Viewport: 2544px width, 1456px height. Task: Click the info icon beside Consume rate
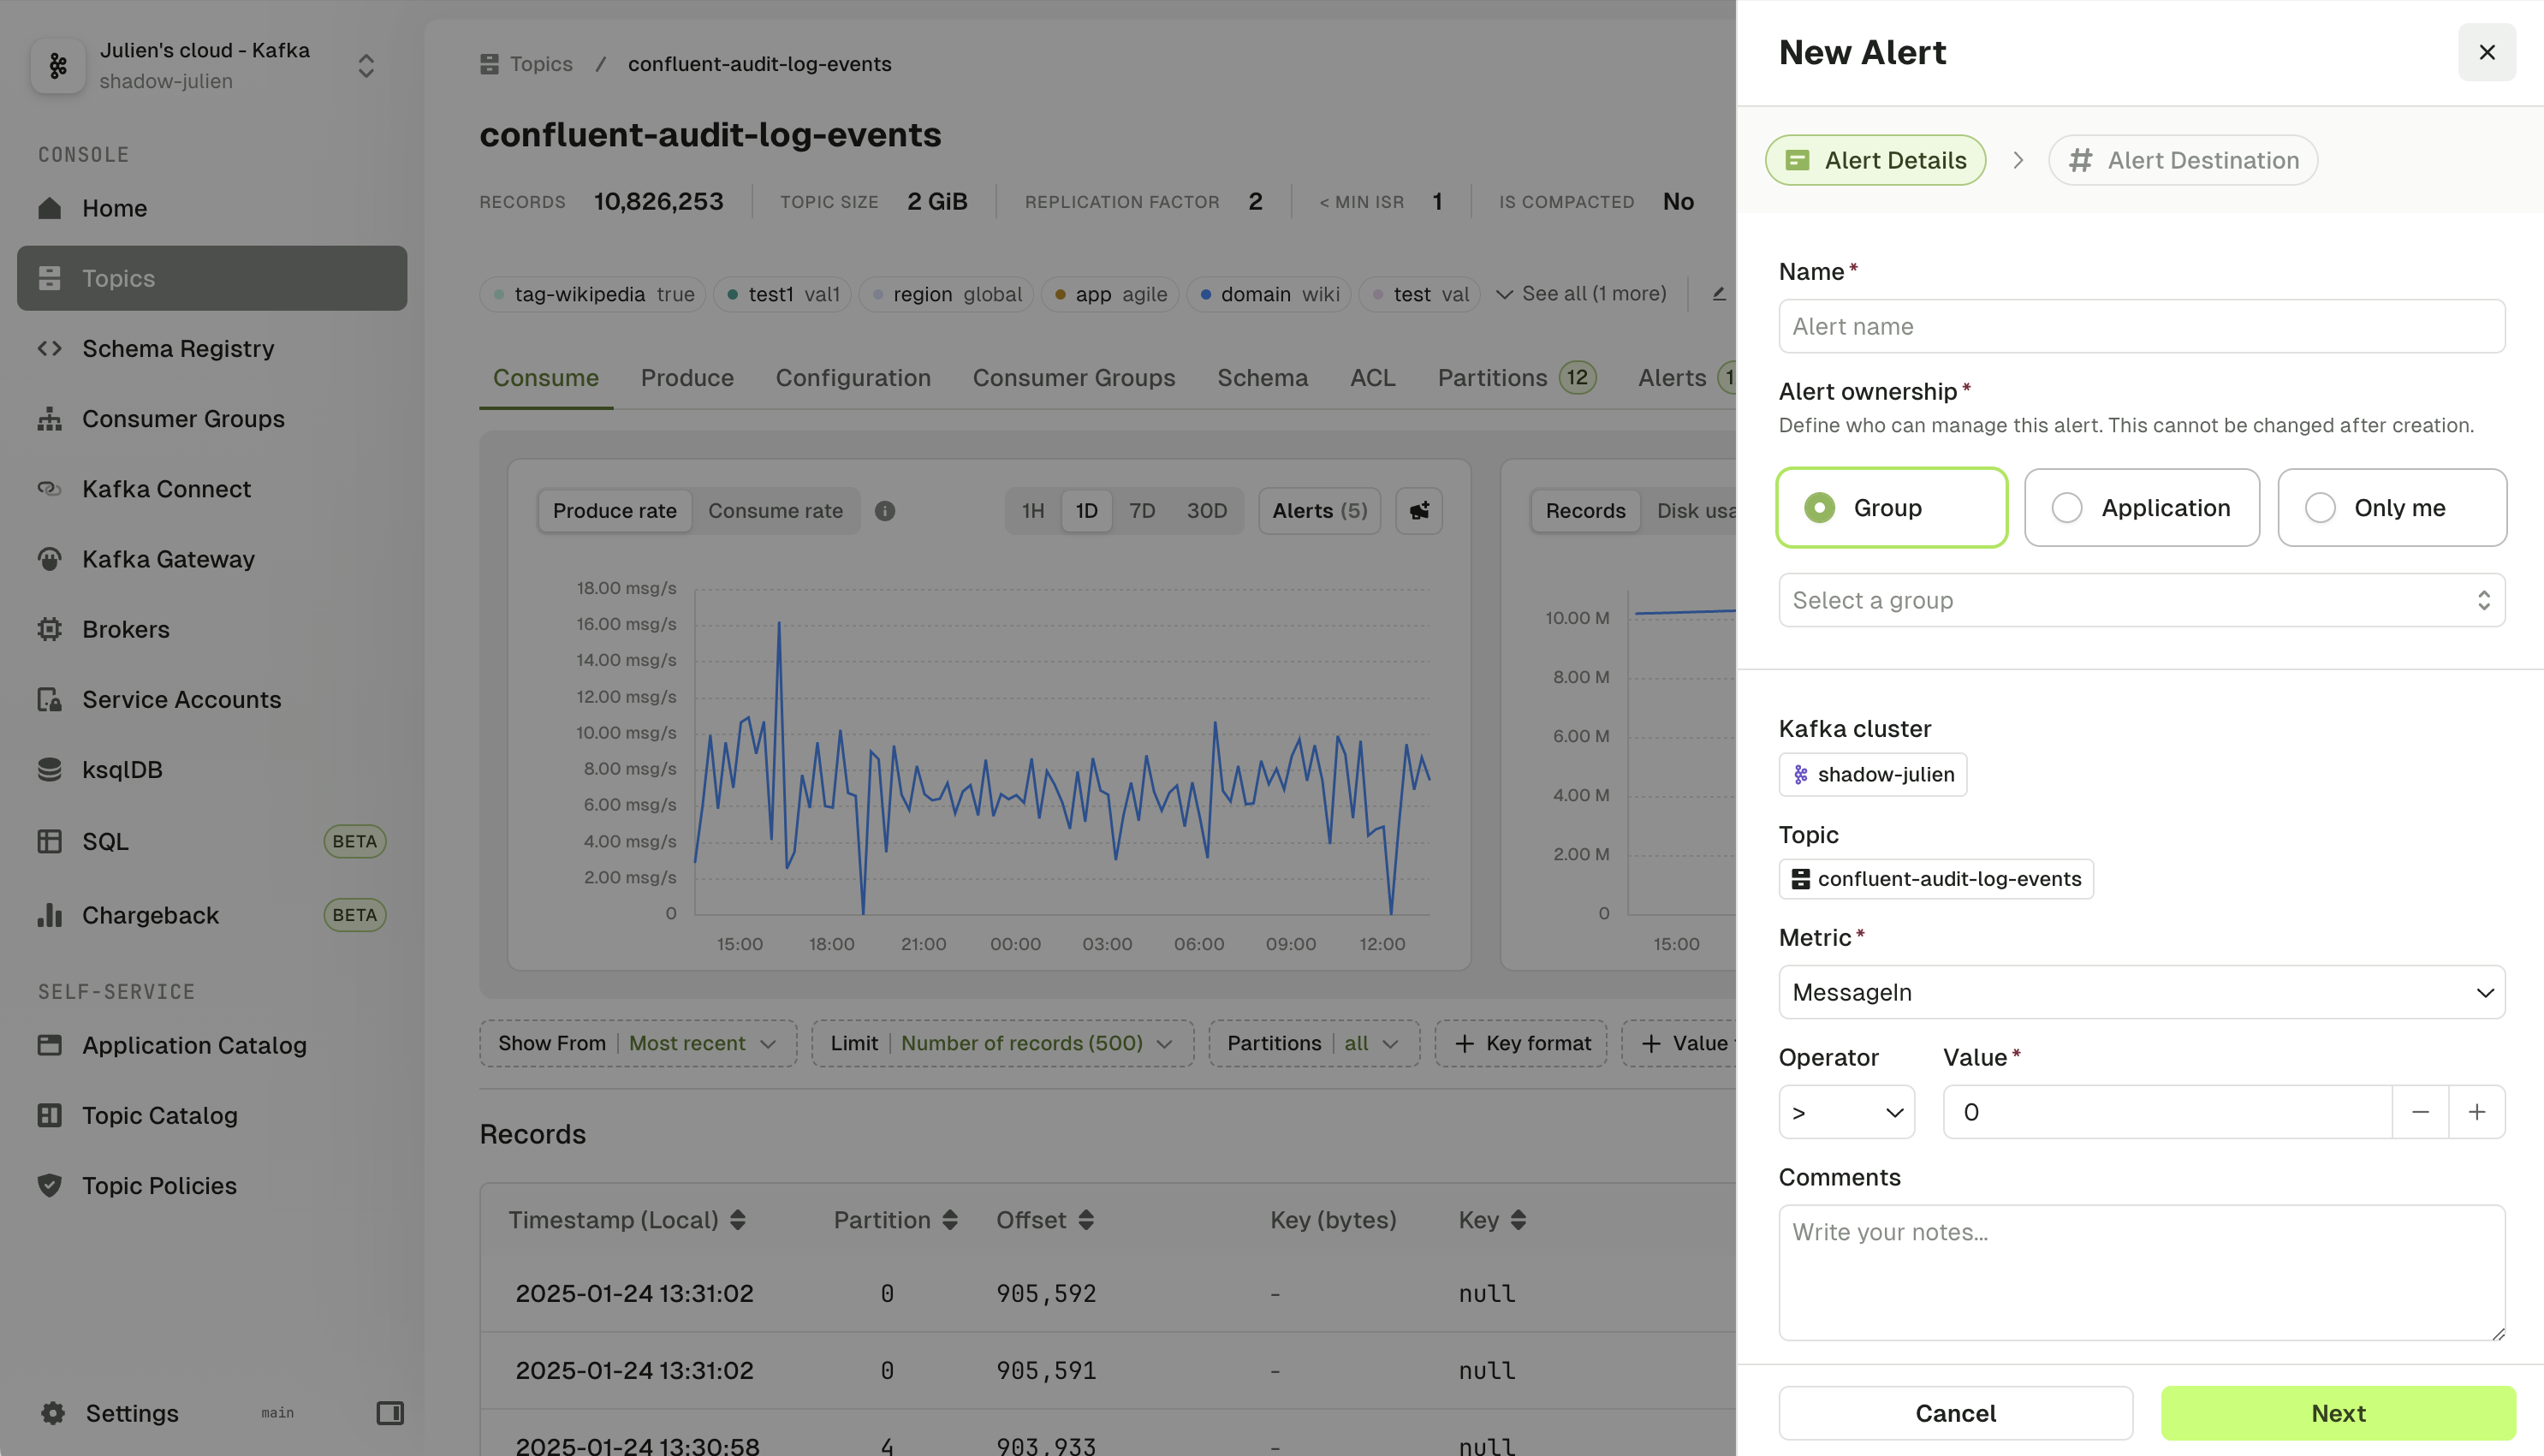coord(884,511)
